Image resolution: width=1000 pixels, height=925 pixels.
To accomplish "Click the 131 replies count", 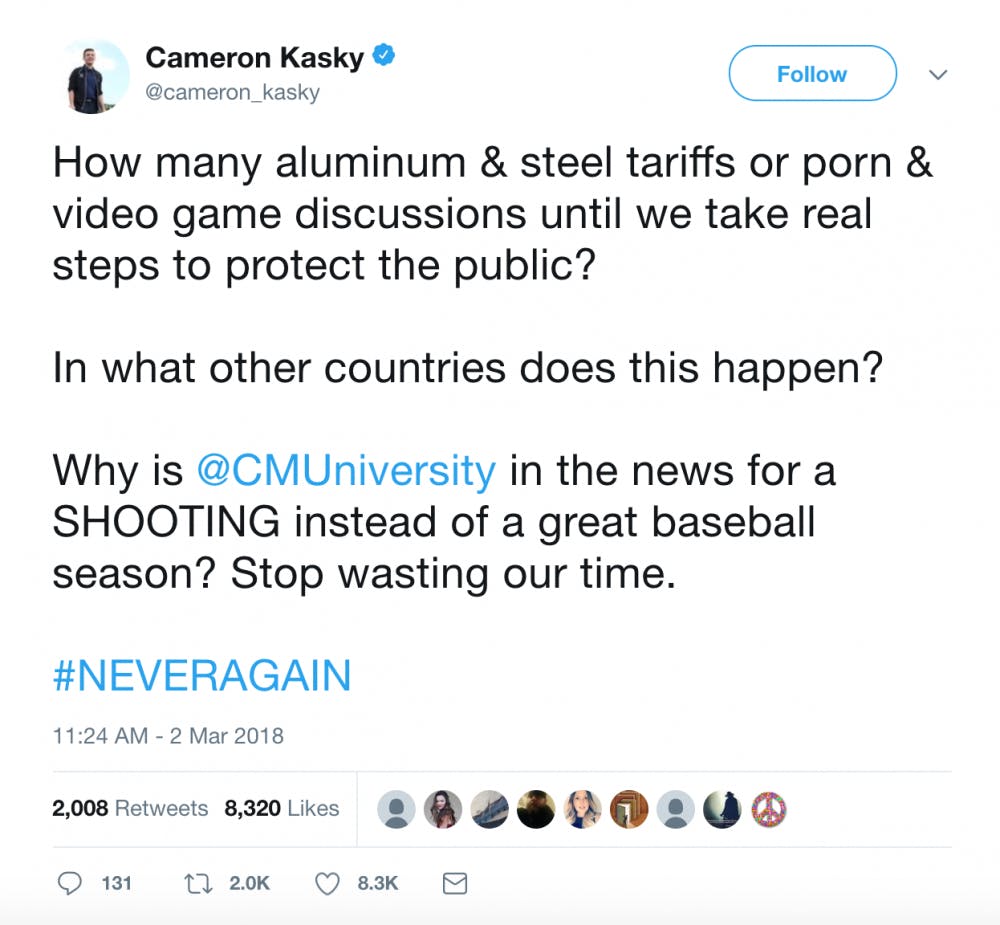I will click(117, 883).
